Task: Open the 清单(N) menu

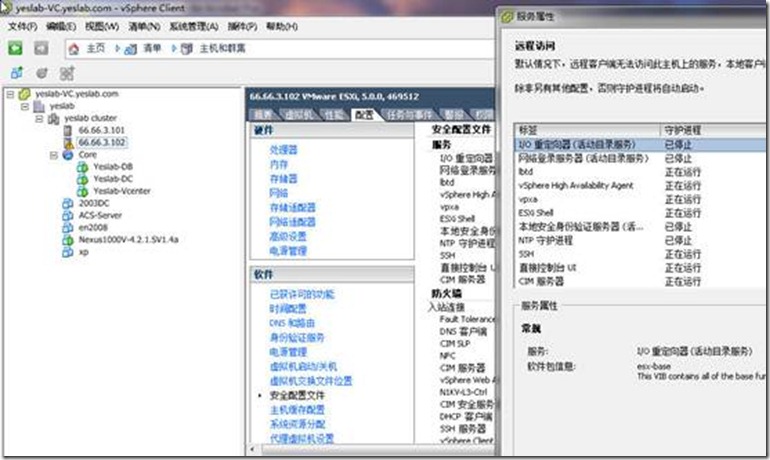Action: tap(144, 27)
